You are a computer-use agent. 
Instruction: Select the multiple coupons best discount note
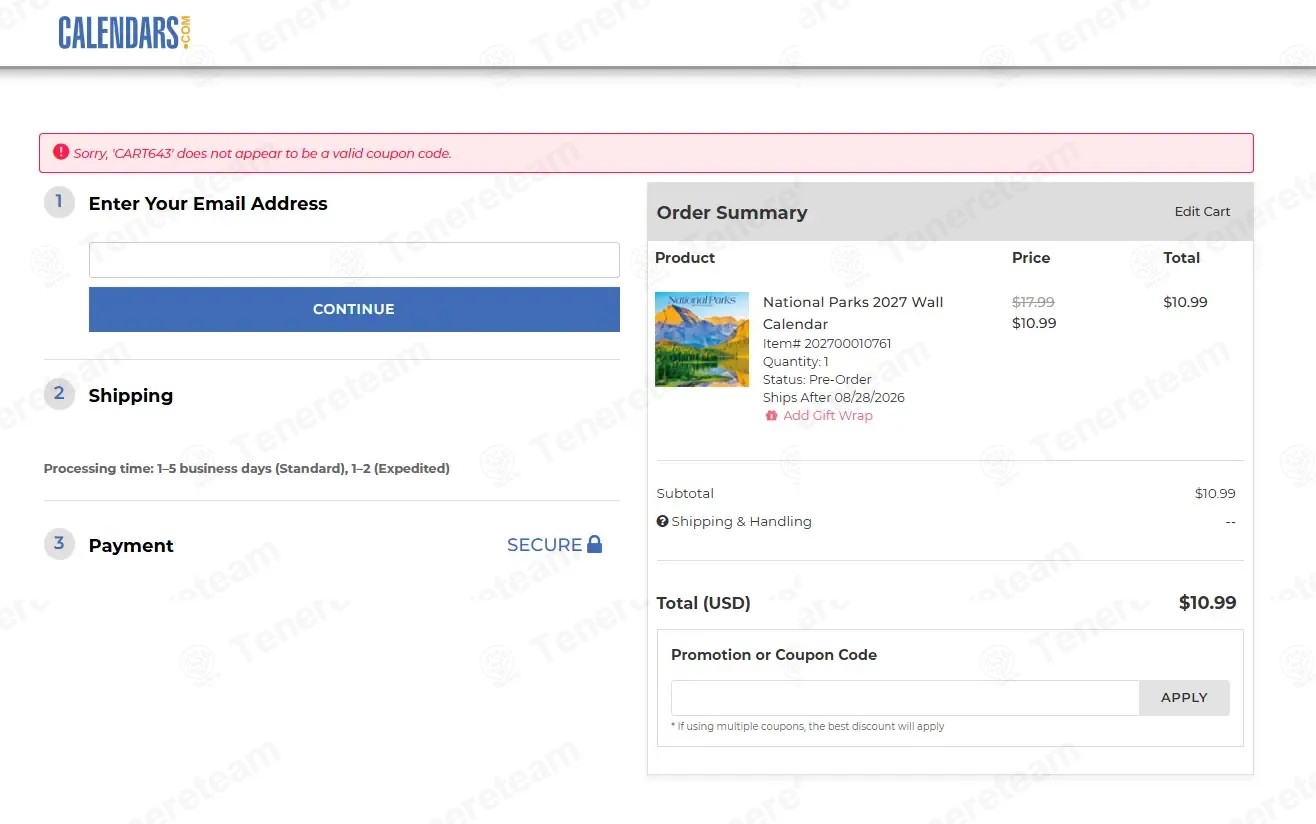click(807, 727)
